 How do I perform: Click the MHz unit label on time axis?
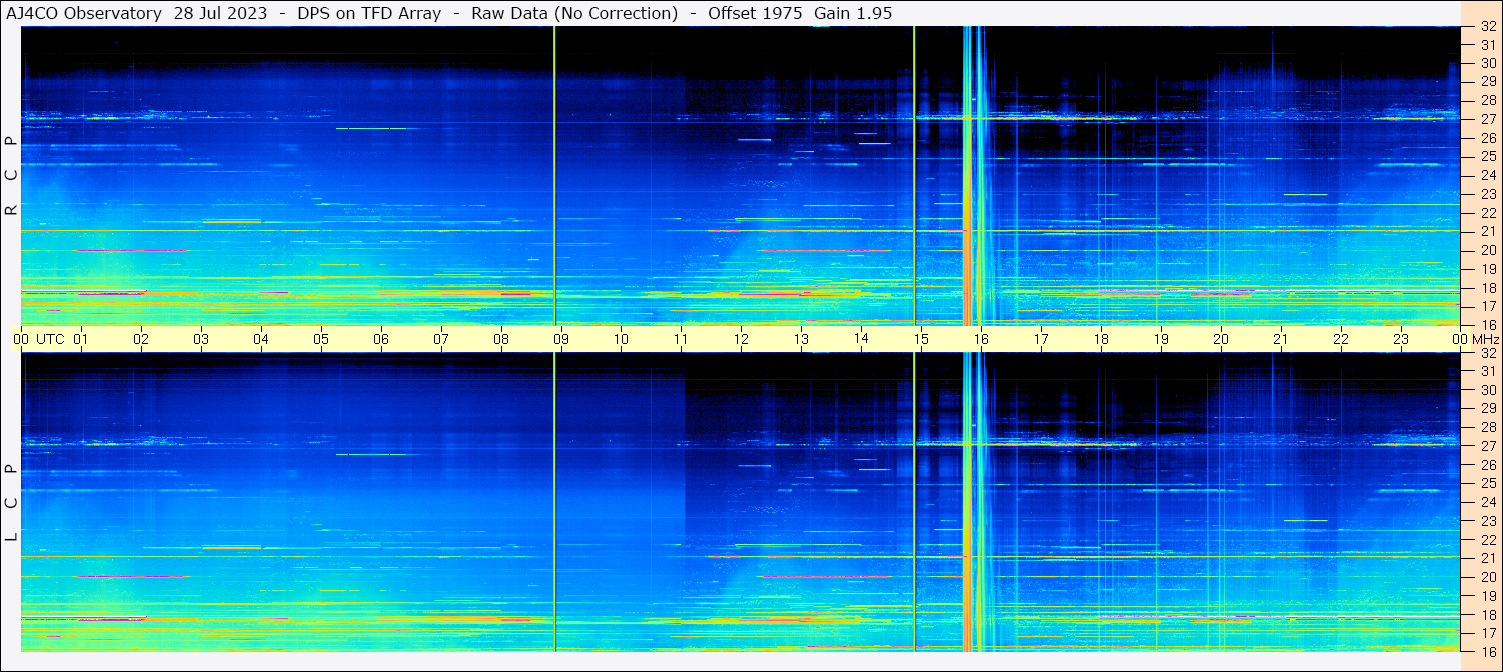click(1485, 339)
